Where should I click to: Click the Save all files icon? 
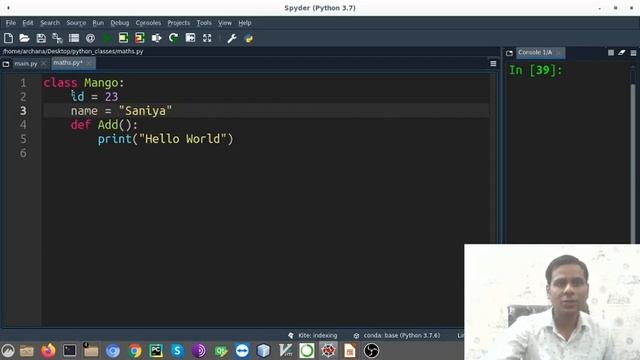[57, 38]
